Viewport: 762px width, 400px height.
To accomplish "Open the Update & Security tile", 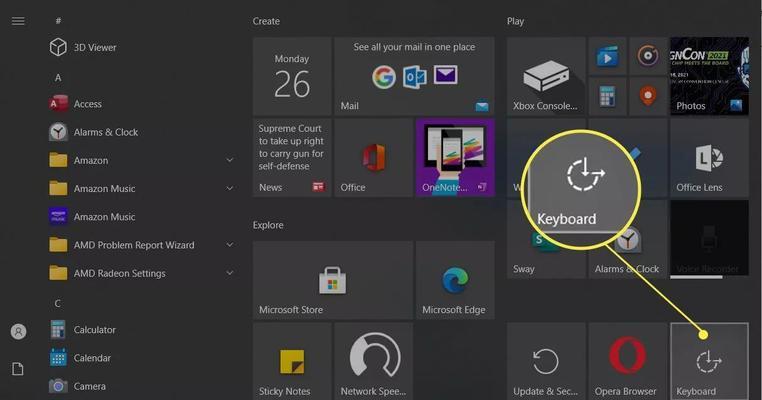I will (x=546, y=361).
